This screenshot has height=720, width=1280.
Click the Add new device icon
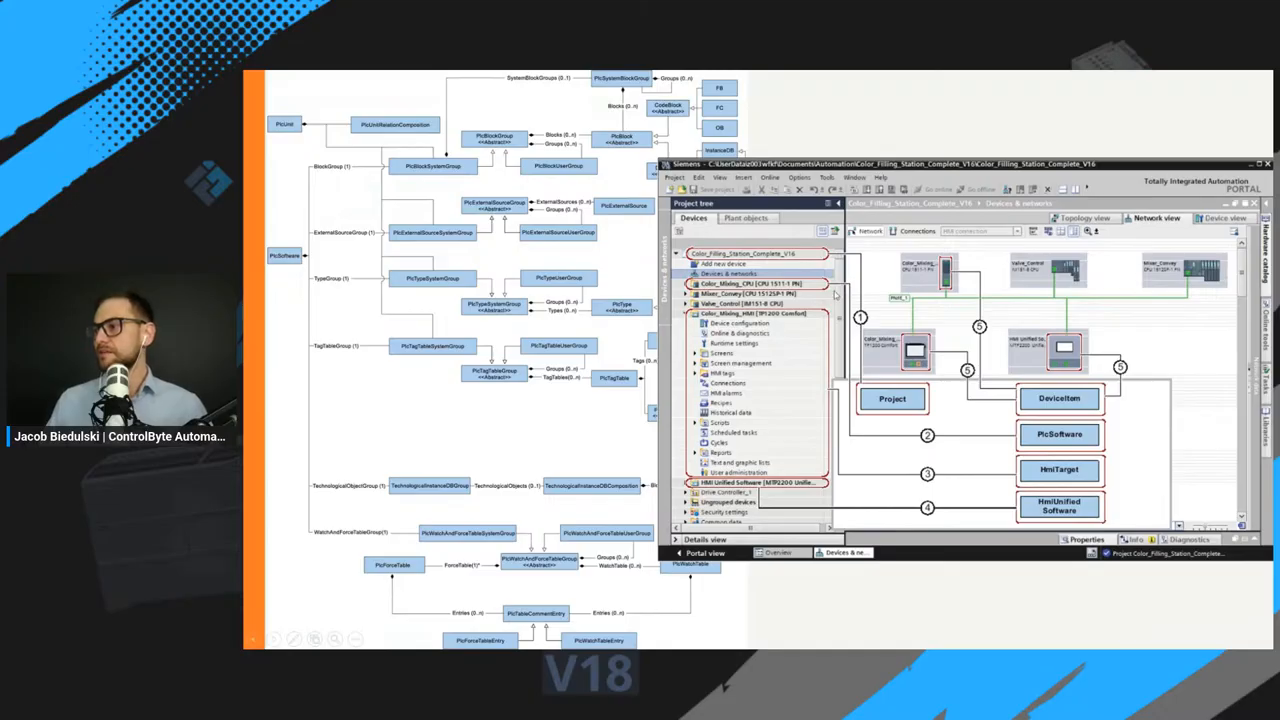pyautogui.click(x=694, y=264)
